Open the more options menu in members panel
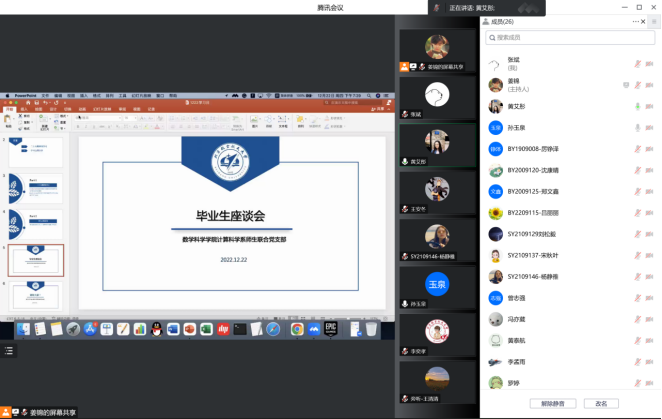The height and width of the screenshot is (419, 662). [x=634, y=21]
